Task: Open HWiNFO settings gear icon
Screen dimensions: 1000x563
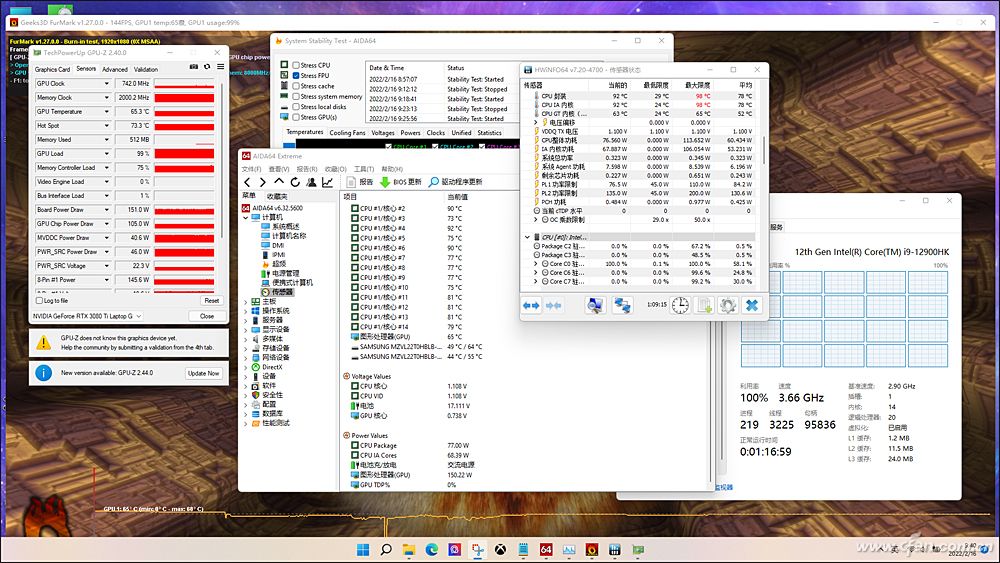Action: [x=728, y=305]
